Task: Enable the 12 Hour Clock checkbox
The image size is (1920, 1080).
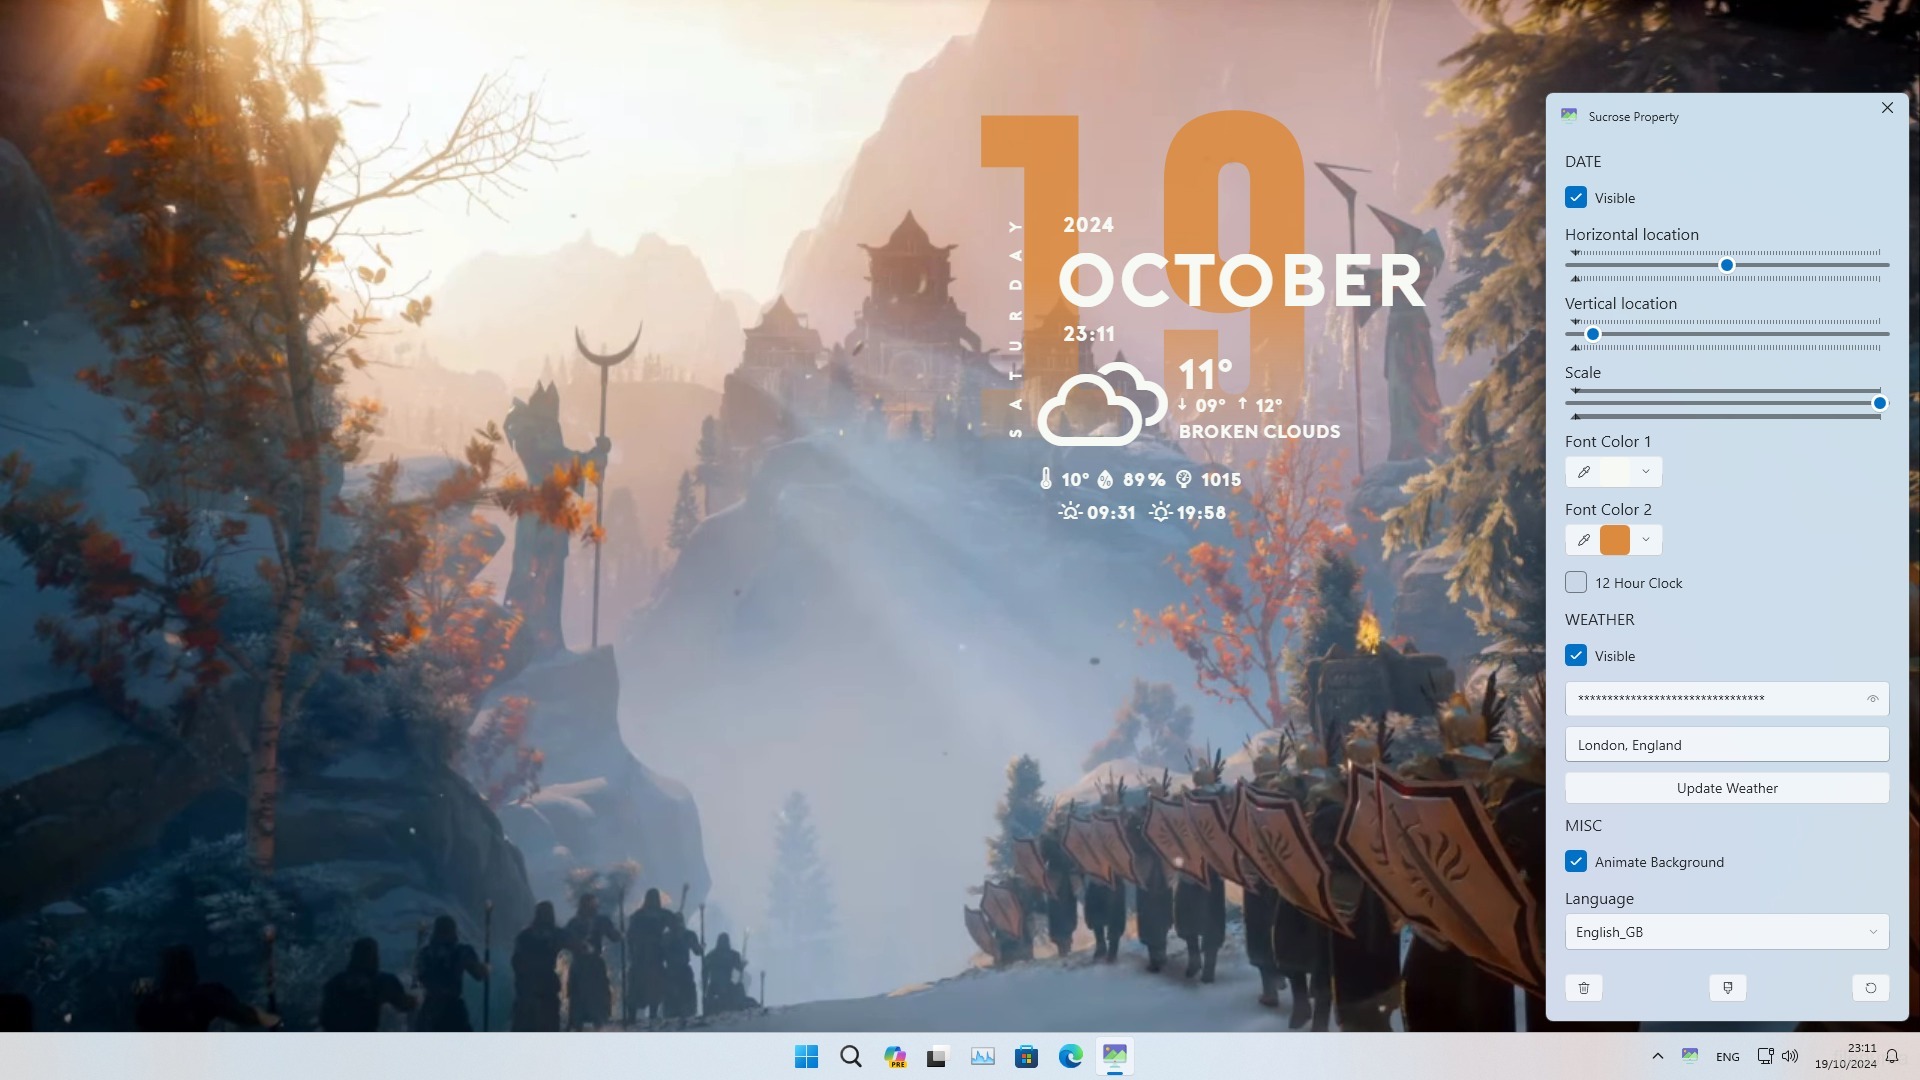Action: pyautogui.click(x=1576, y=583)
